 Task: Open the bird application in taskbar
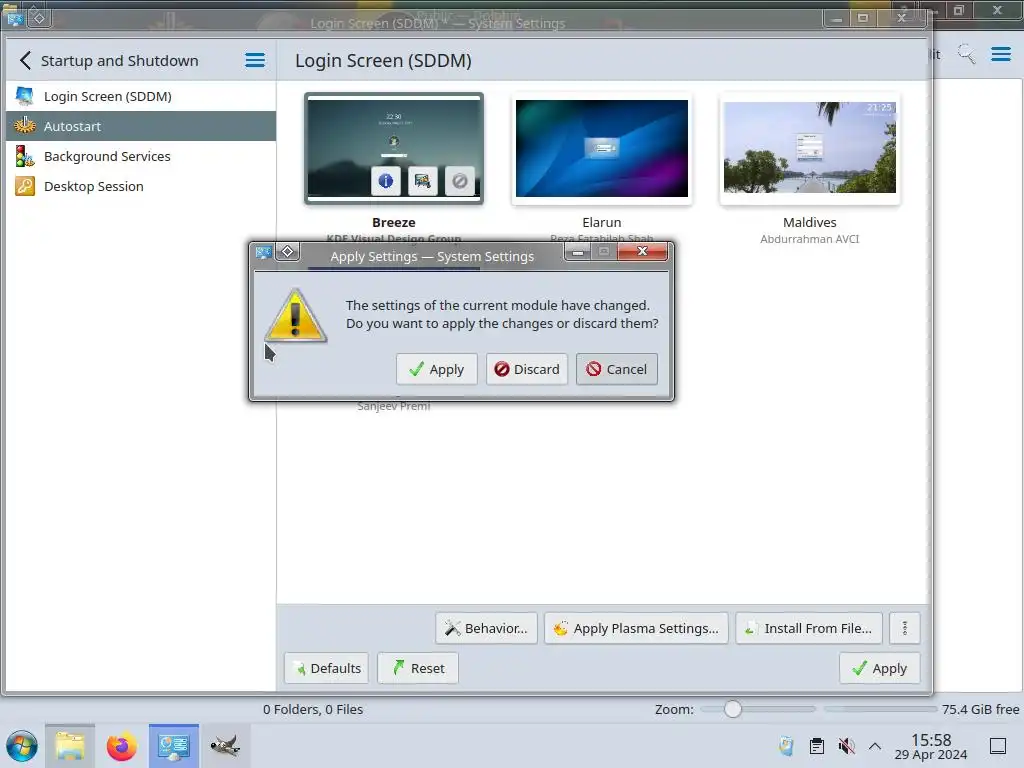[225, 746]
